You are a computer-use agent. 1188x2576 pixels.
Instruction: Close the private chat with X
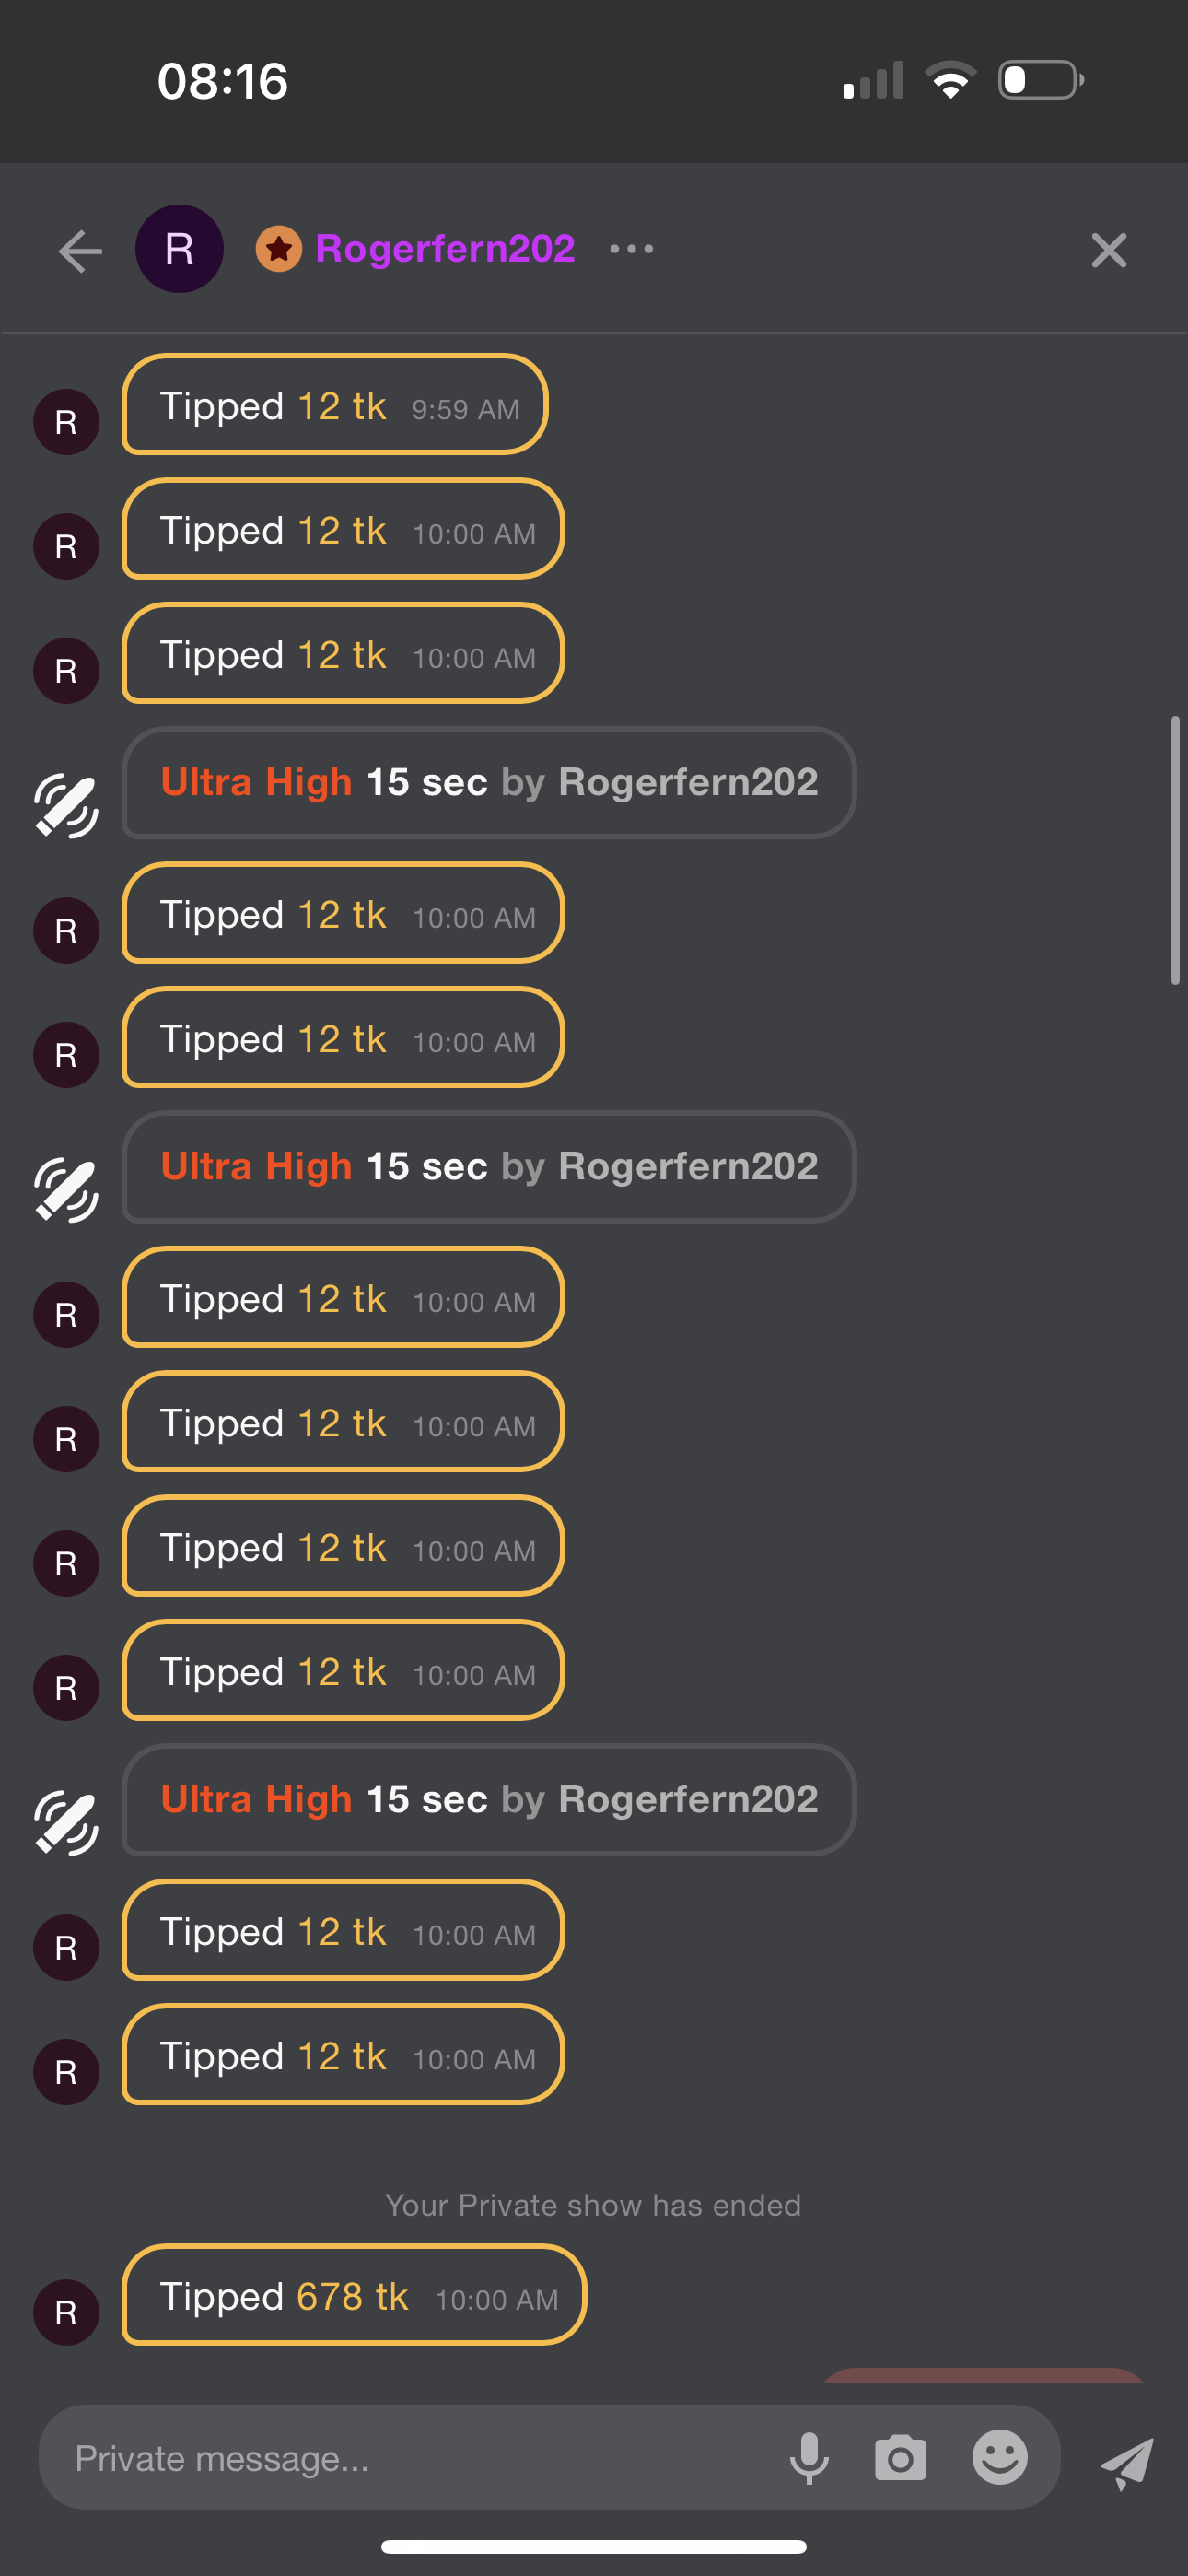point(1108,250)
